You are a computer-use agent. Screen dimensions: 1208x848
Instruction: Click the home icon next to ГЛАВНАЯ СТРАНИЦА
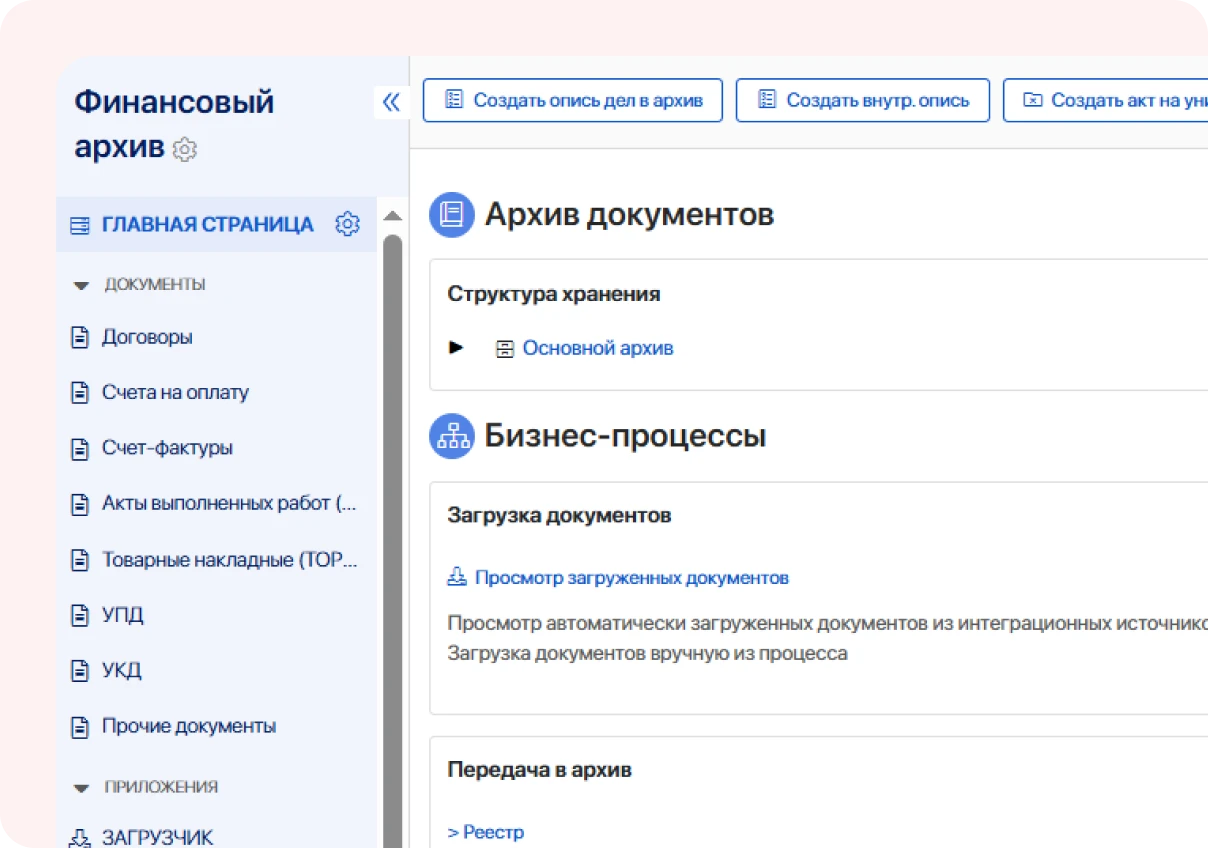(x=78, y=224)
